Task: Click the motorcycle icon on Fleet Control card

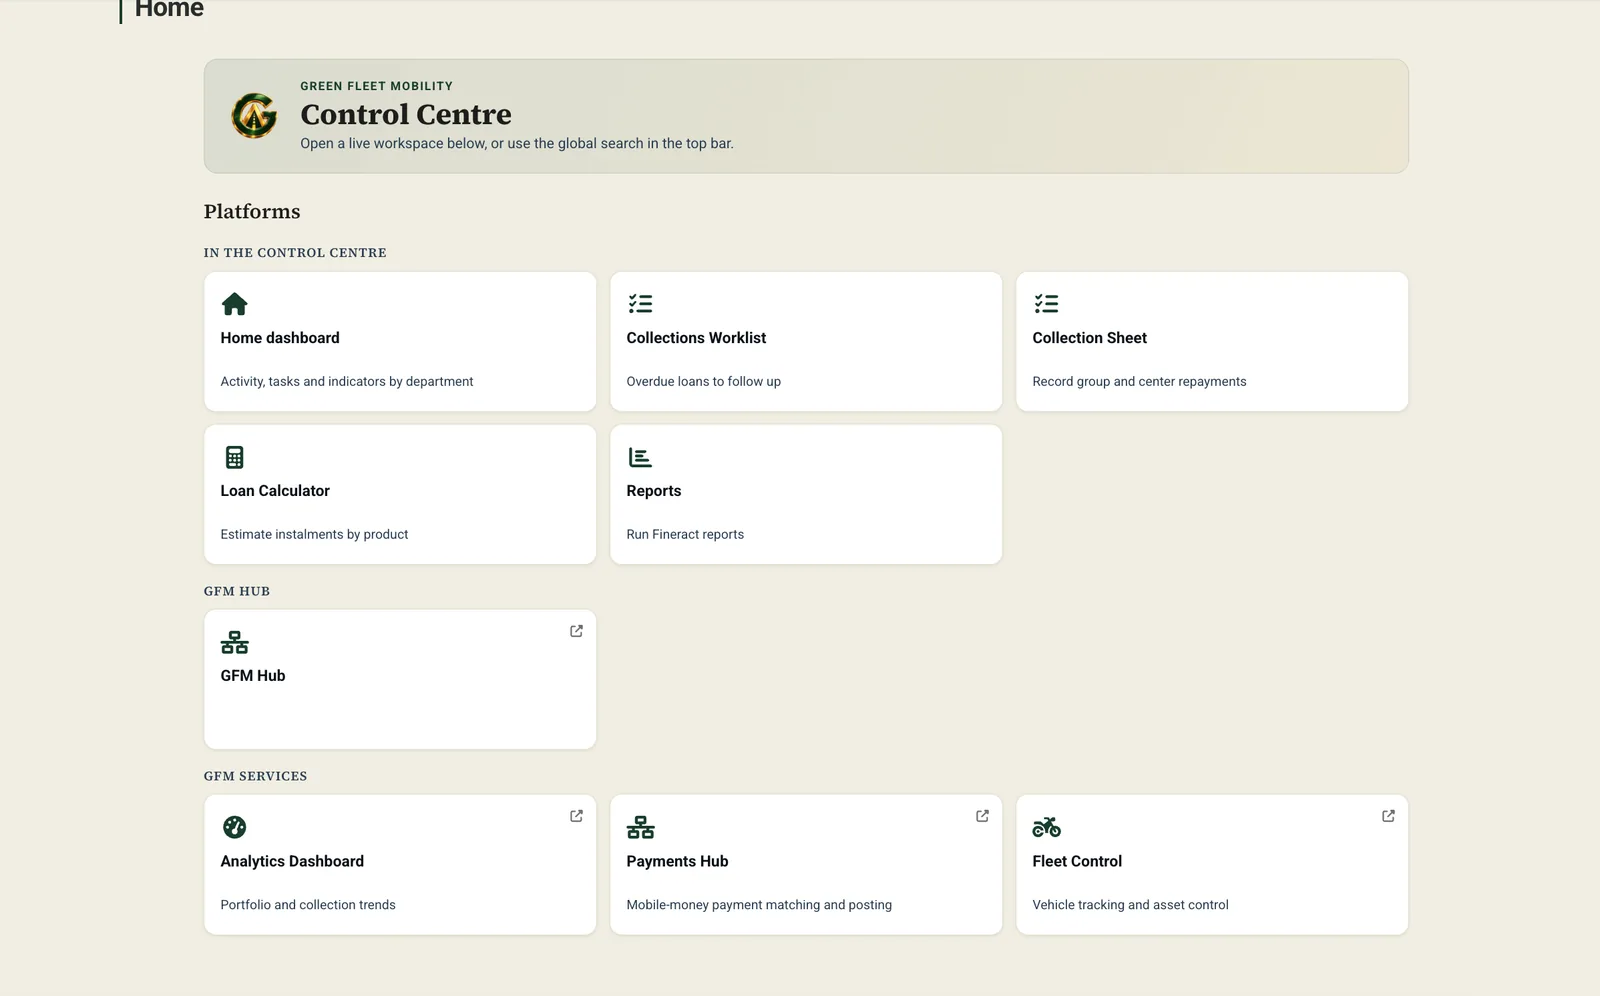Action: tap(1046, 827)
